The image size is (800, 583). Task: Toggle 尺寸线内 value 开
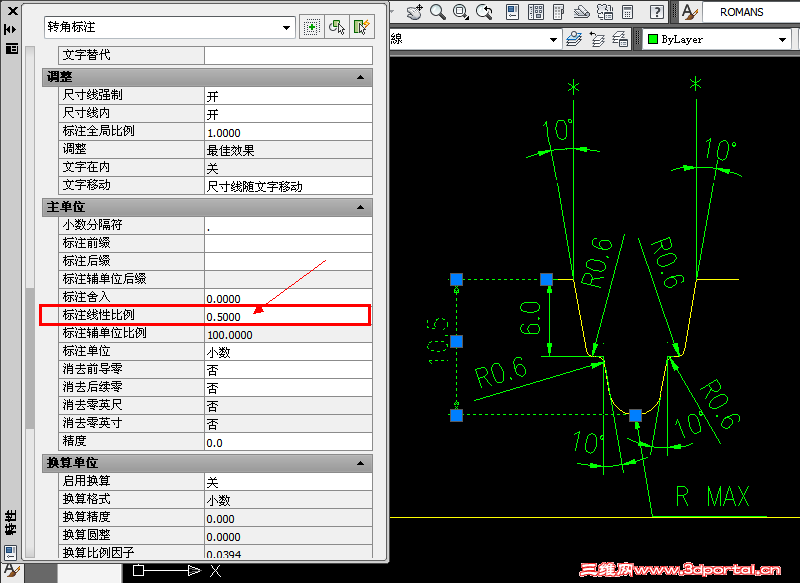point(288,114)
